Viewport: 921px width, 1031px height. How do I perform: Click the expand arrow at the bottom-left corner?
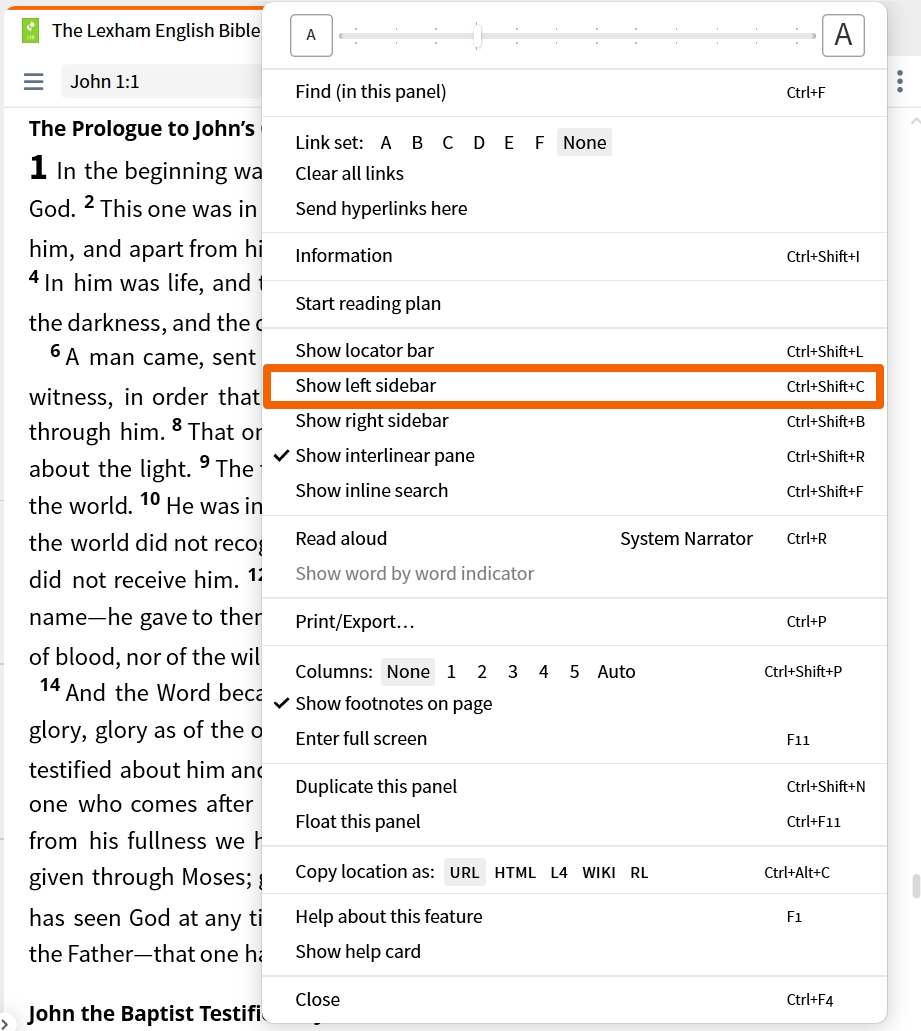(4, 1023)
